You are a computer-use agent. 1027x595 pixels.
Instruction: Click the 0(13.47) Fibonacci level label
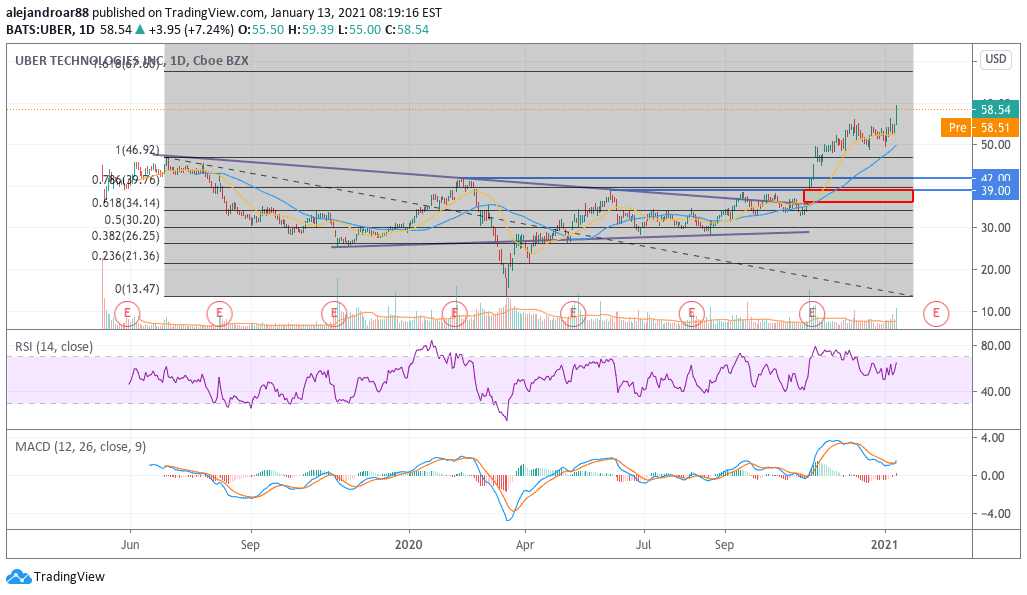click(x=137, y=289)
